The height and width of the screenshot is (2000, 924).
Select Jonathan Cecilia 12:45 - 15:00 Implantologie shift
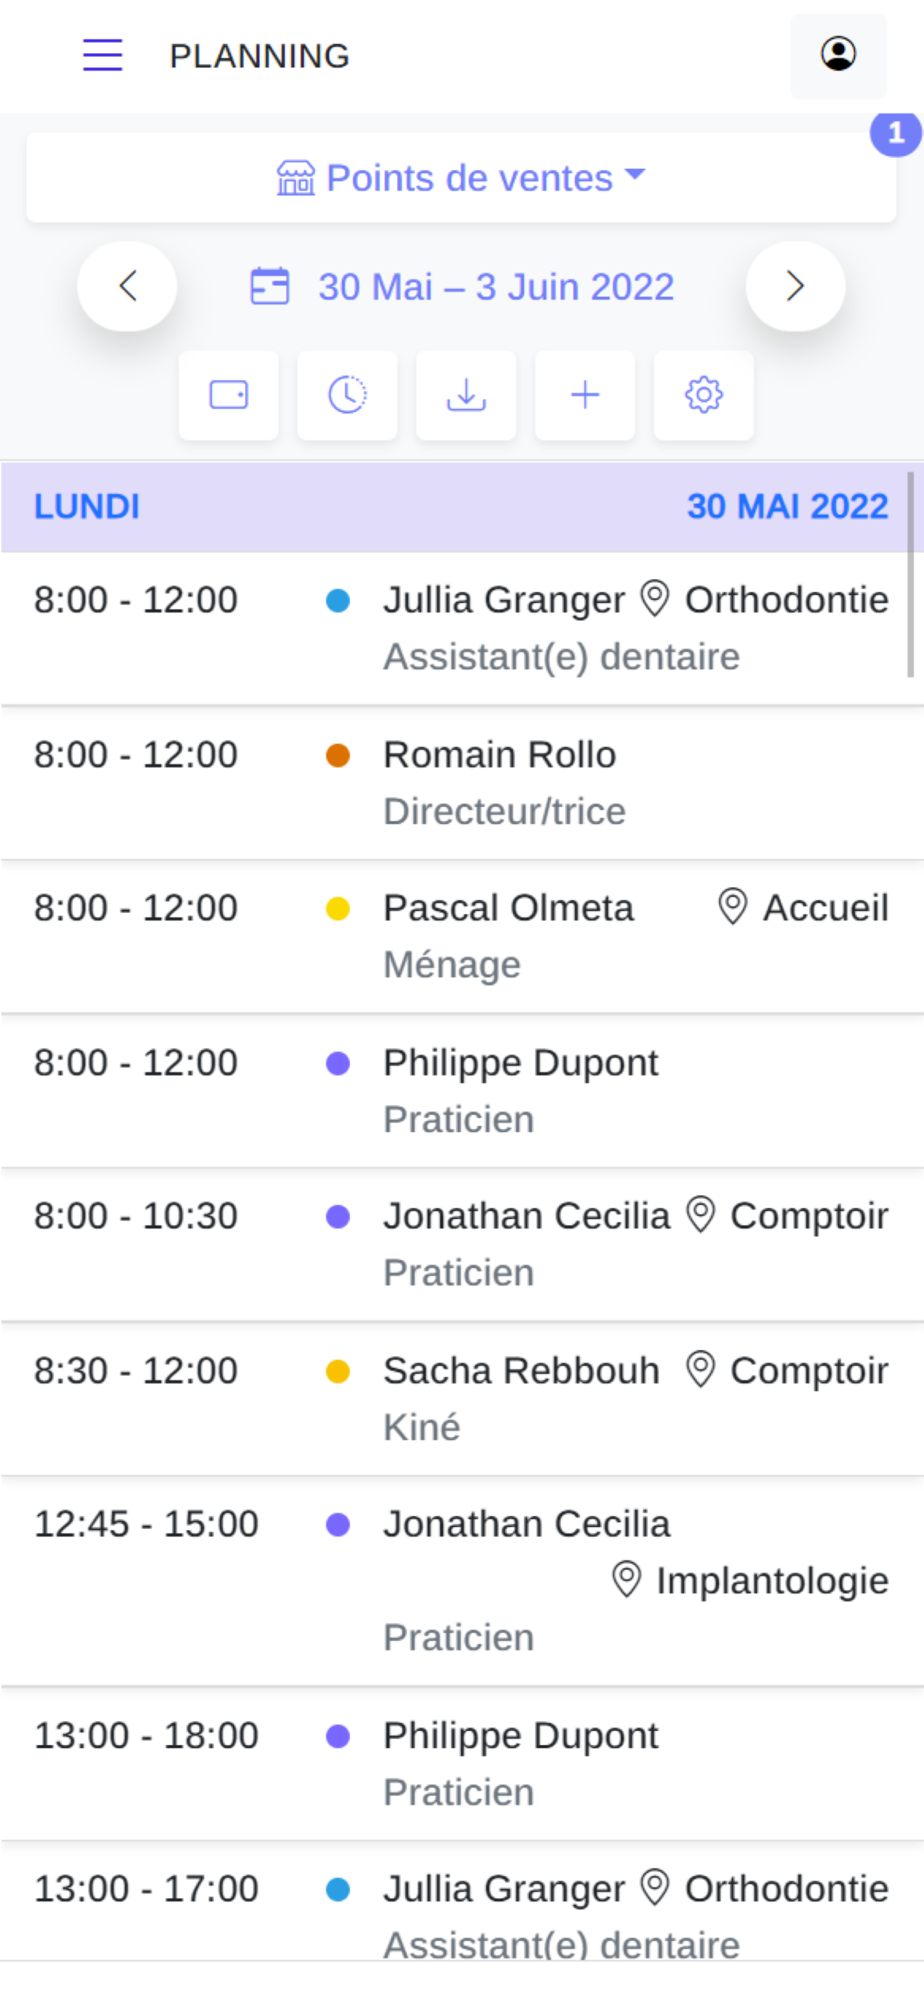462,1581
